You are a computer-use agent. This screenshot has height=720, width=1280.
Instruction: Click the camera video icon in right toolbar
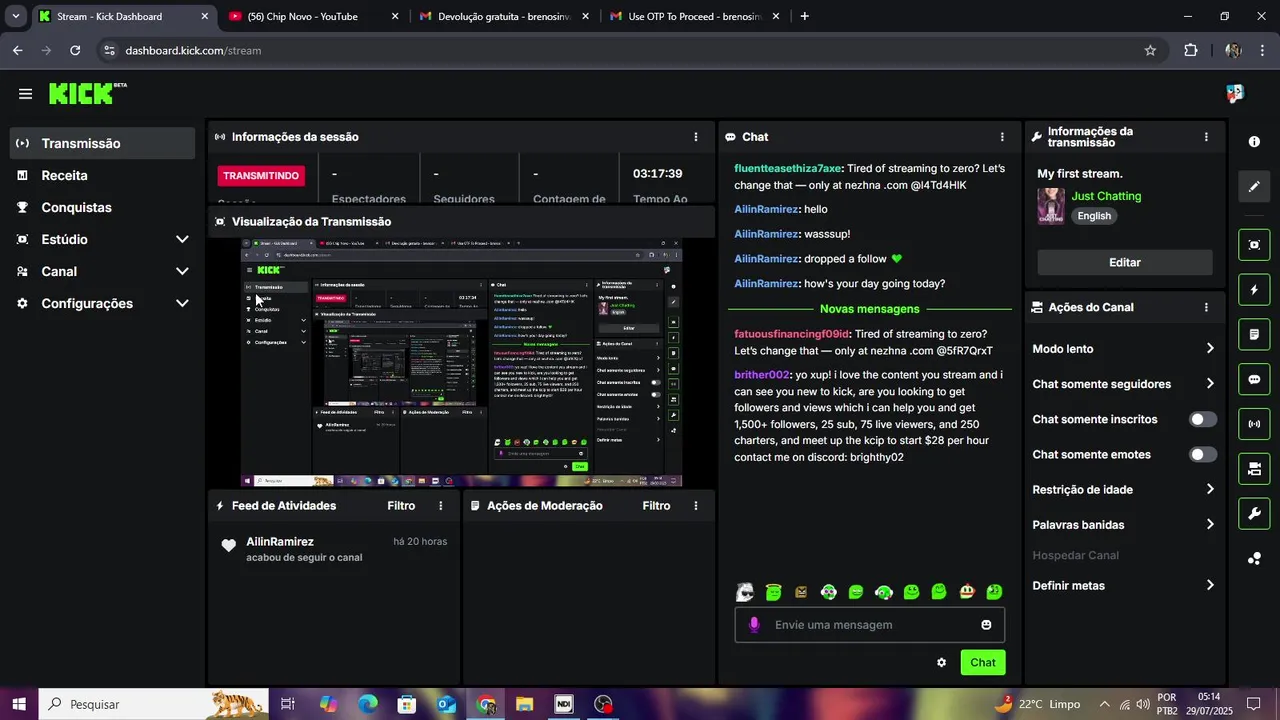pyautogui.click(x=1254, y=468)
